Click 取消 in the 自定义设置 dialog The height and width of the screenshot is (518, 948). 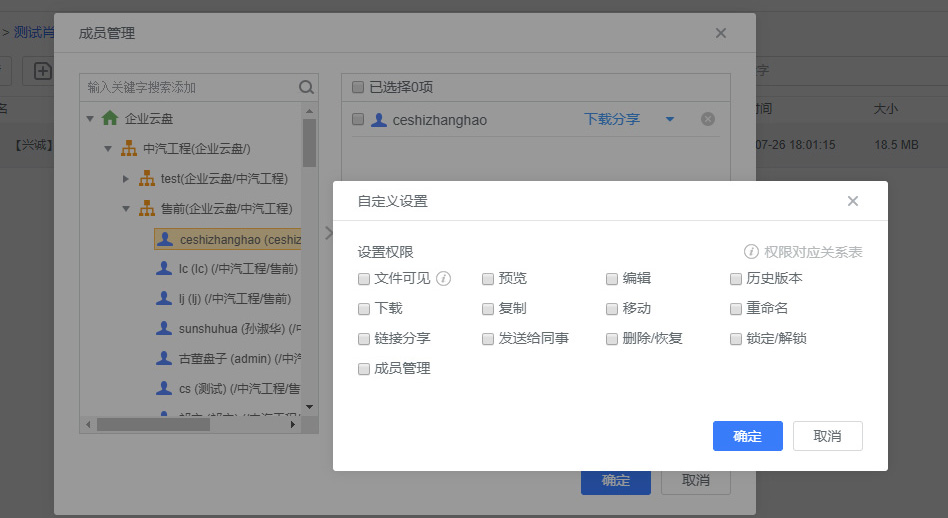pos(827,436)
